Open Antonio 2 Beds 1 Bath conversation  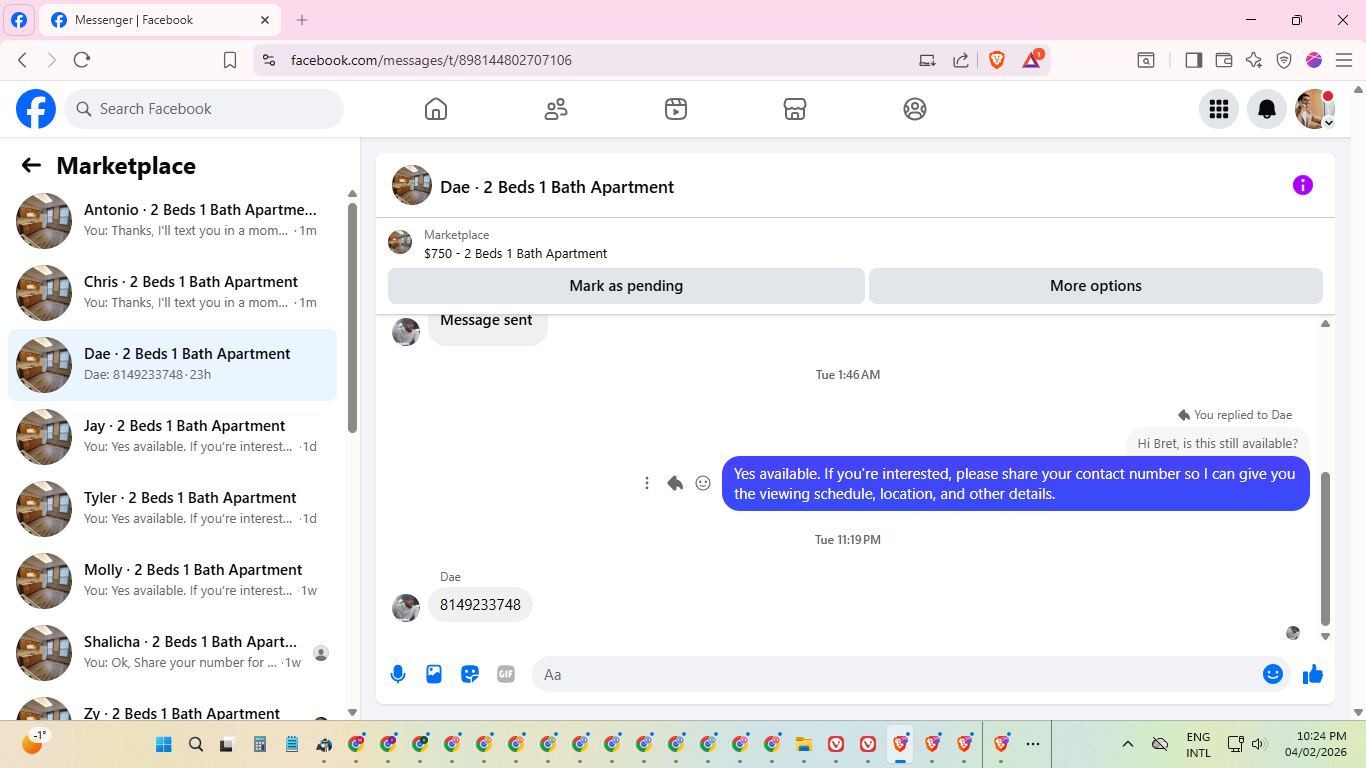pos(172,221)
